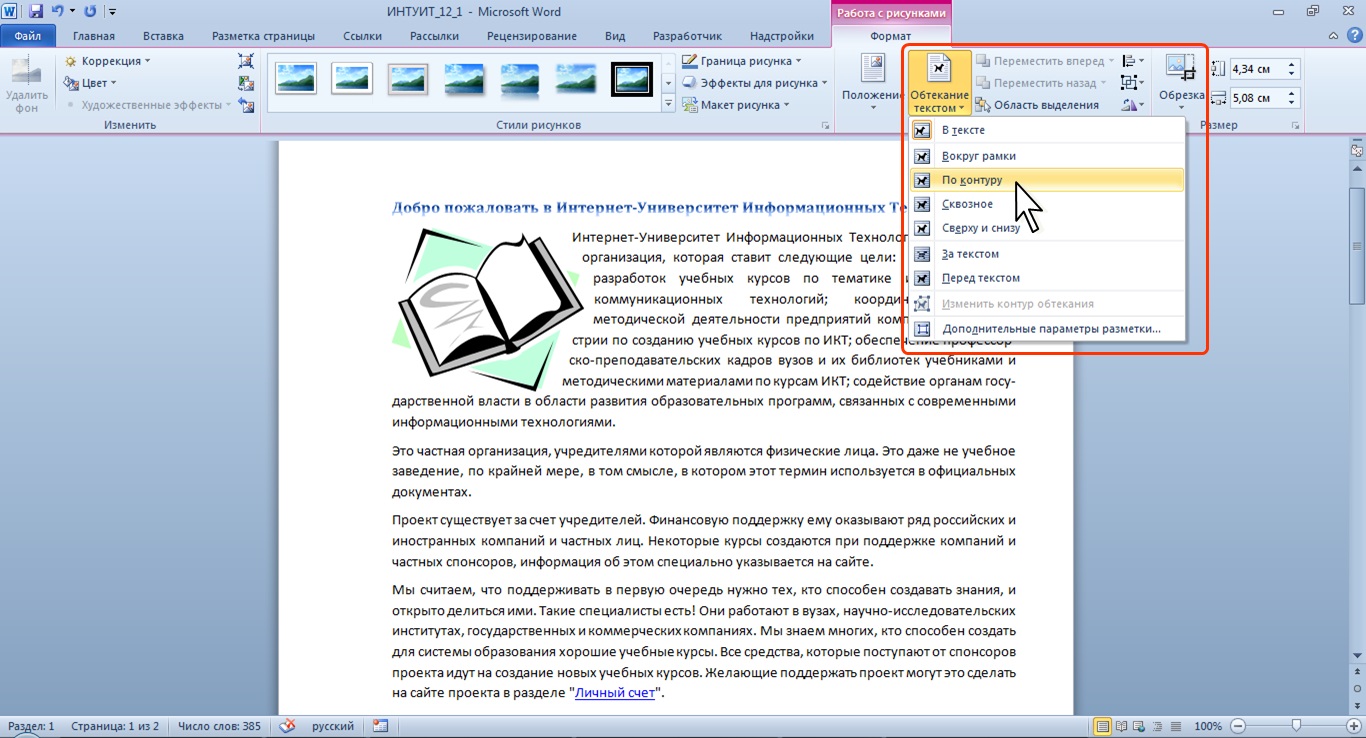Viewport: 1366px width, 738px height.
Task: Open Word help question mark icon
Action: click(1353, 36)
